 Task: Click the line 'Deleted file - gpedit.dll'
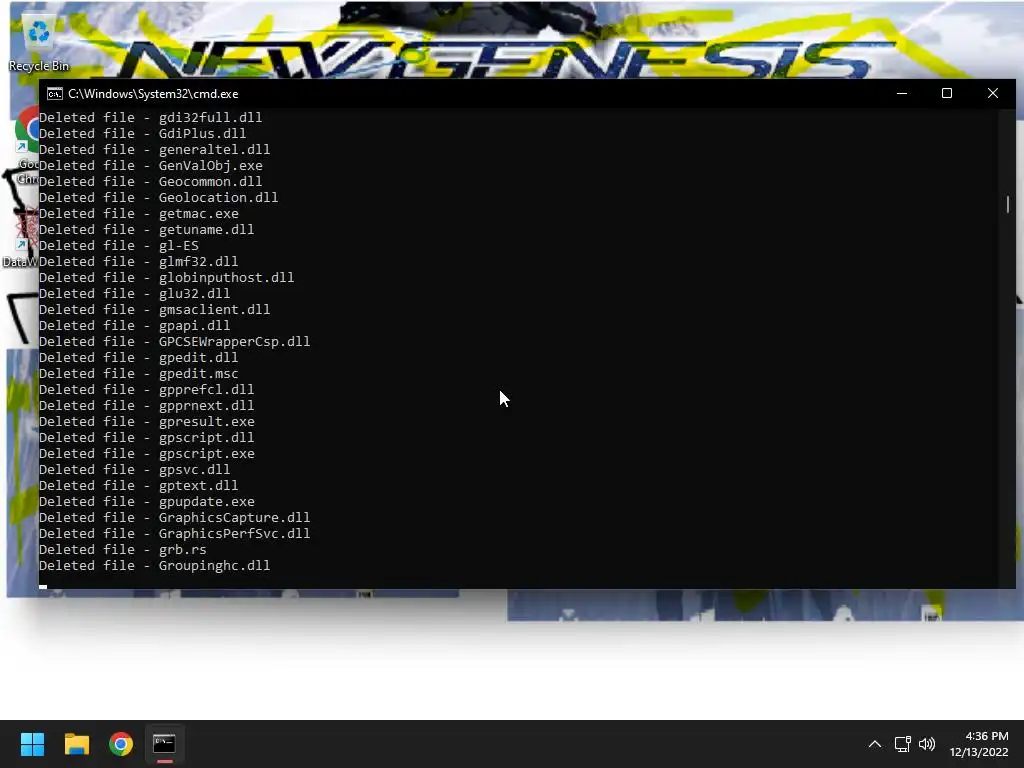(x=138, y=357)
